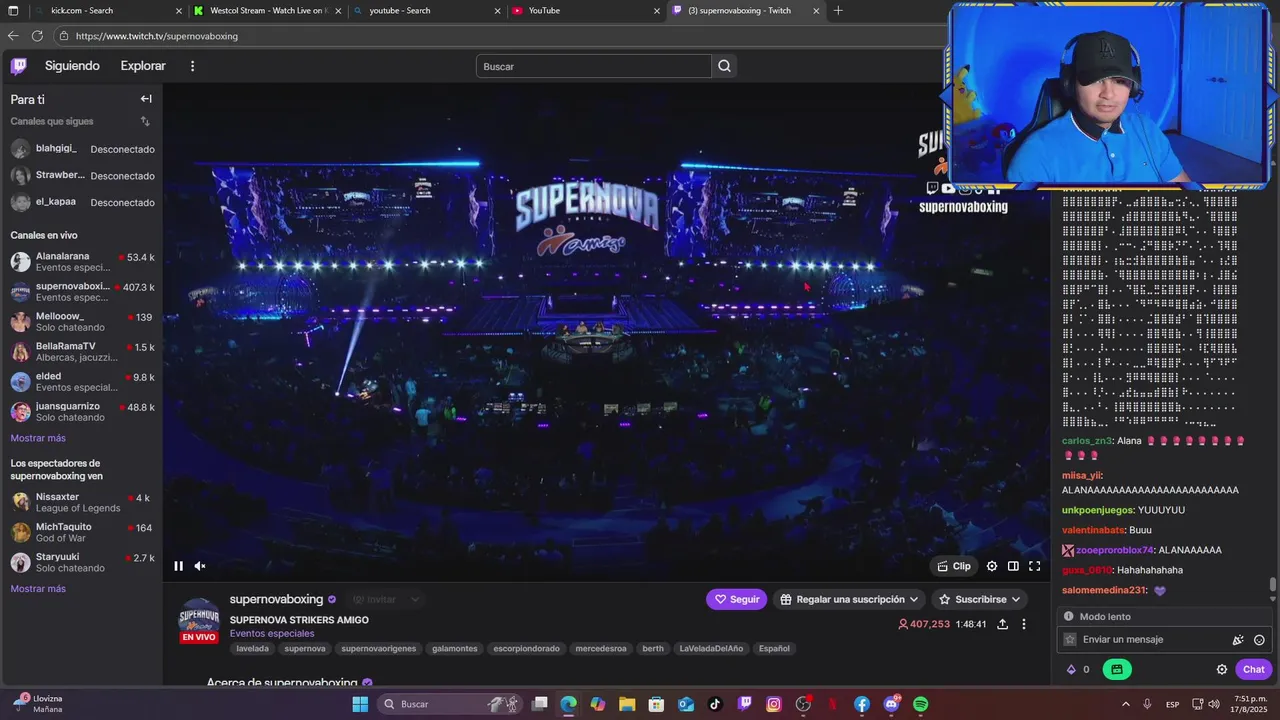The height and width of the screenshot is (720, 1280).
Task: Click the Invitar button
Action: pos(375,599)
